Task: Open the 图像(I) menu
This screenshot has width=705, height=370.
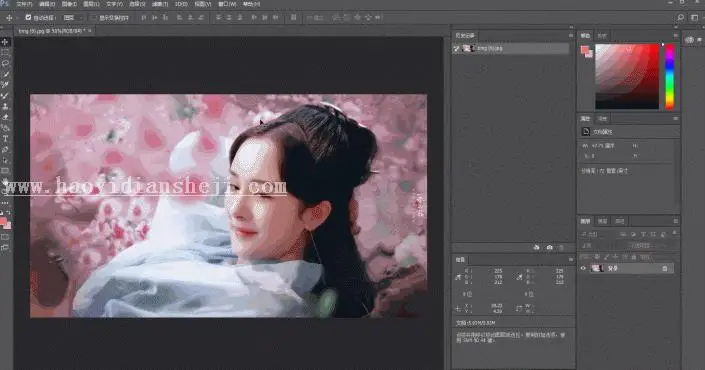Action: pos(69,4)
